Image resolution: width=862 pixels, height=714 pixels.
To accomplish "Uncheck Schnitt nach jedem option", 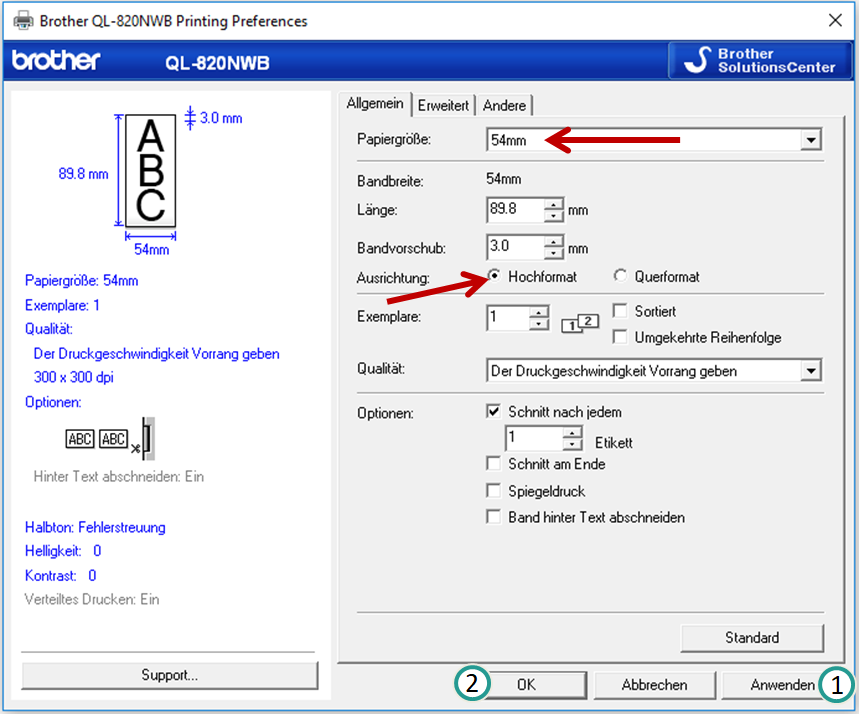I will pyautogui.click(x=494, y=411).
